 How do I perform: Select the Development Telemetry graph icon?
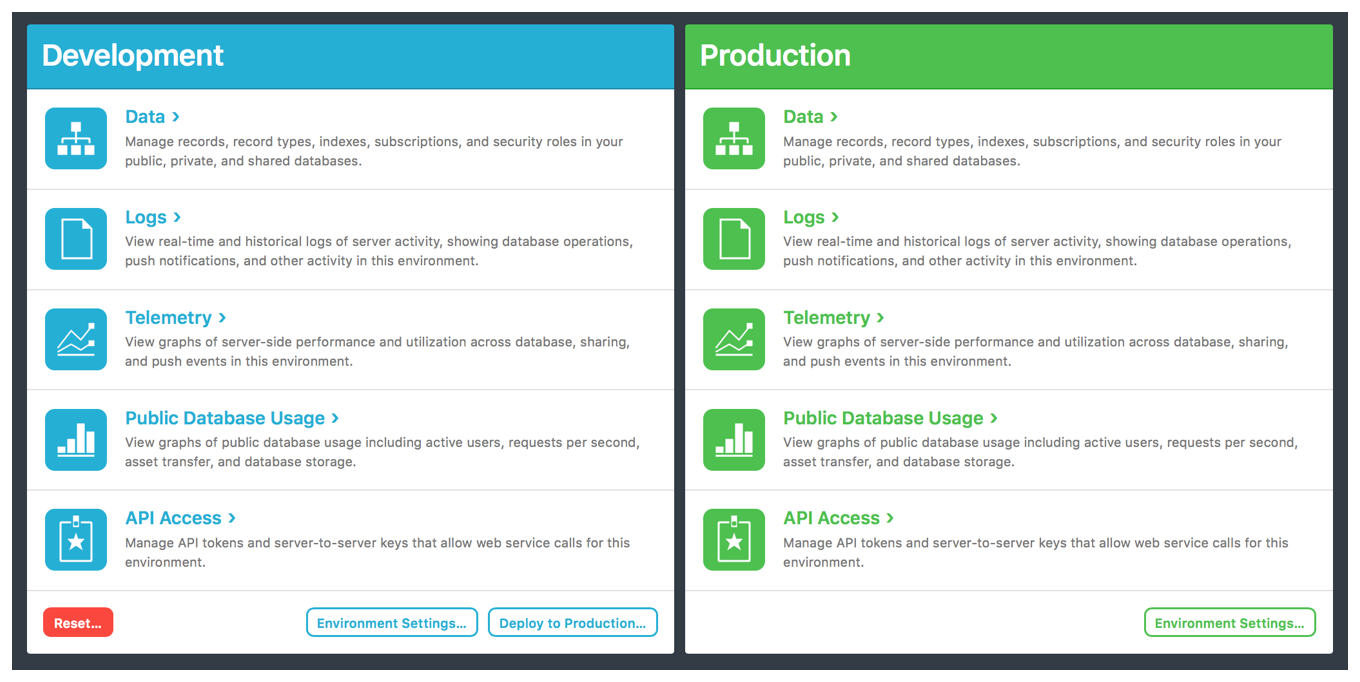click(76, 339)
